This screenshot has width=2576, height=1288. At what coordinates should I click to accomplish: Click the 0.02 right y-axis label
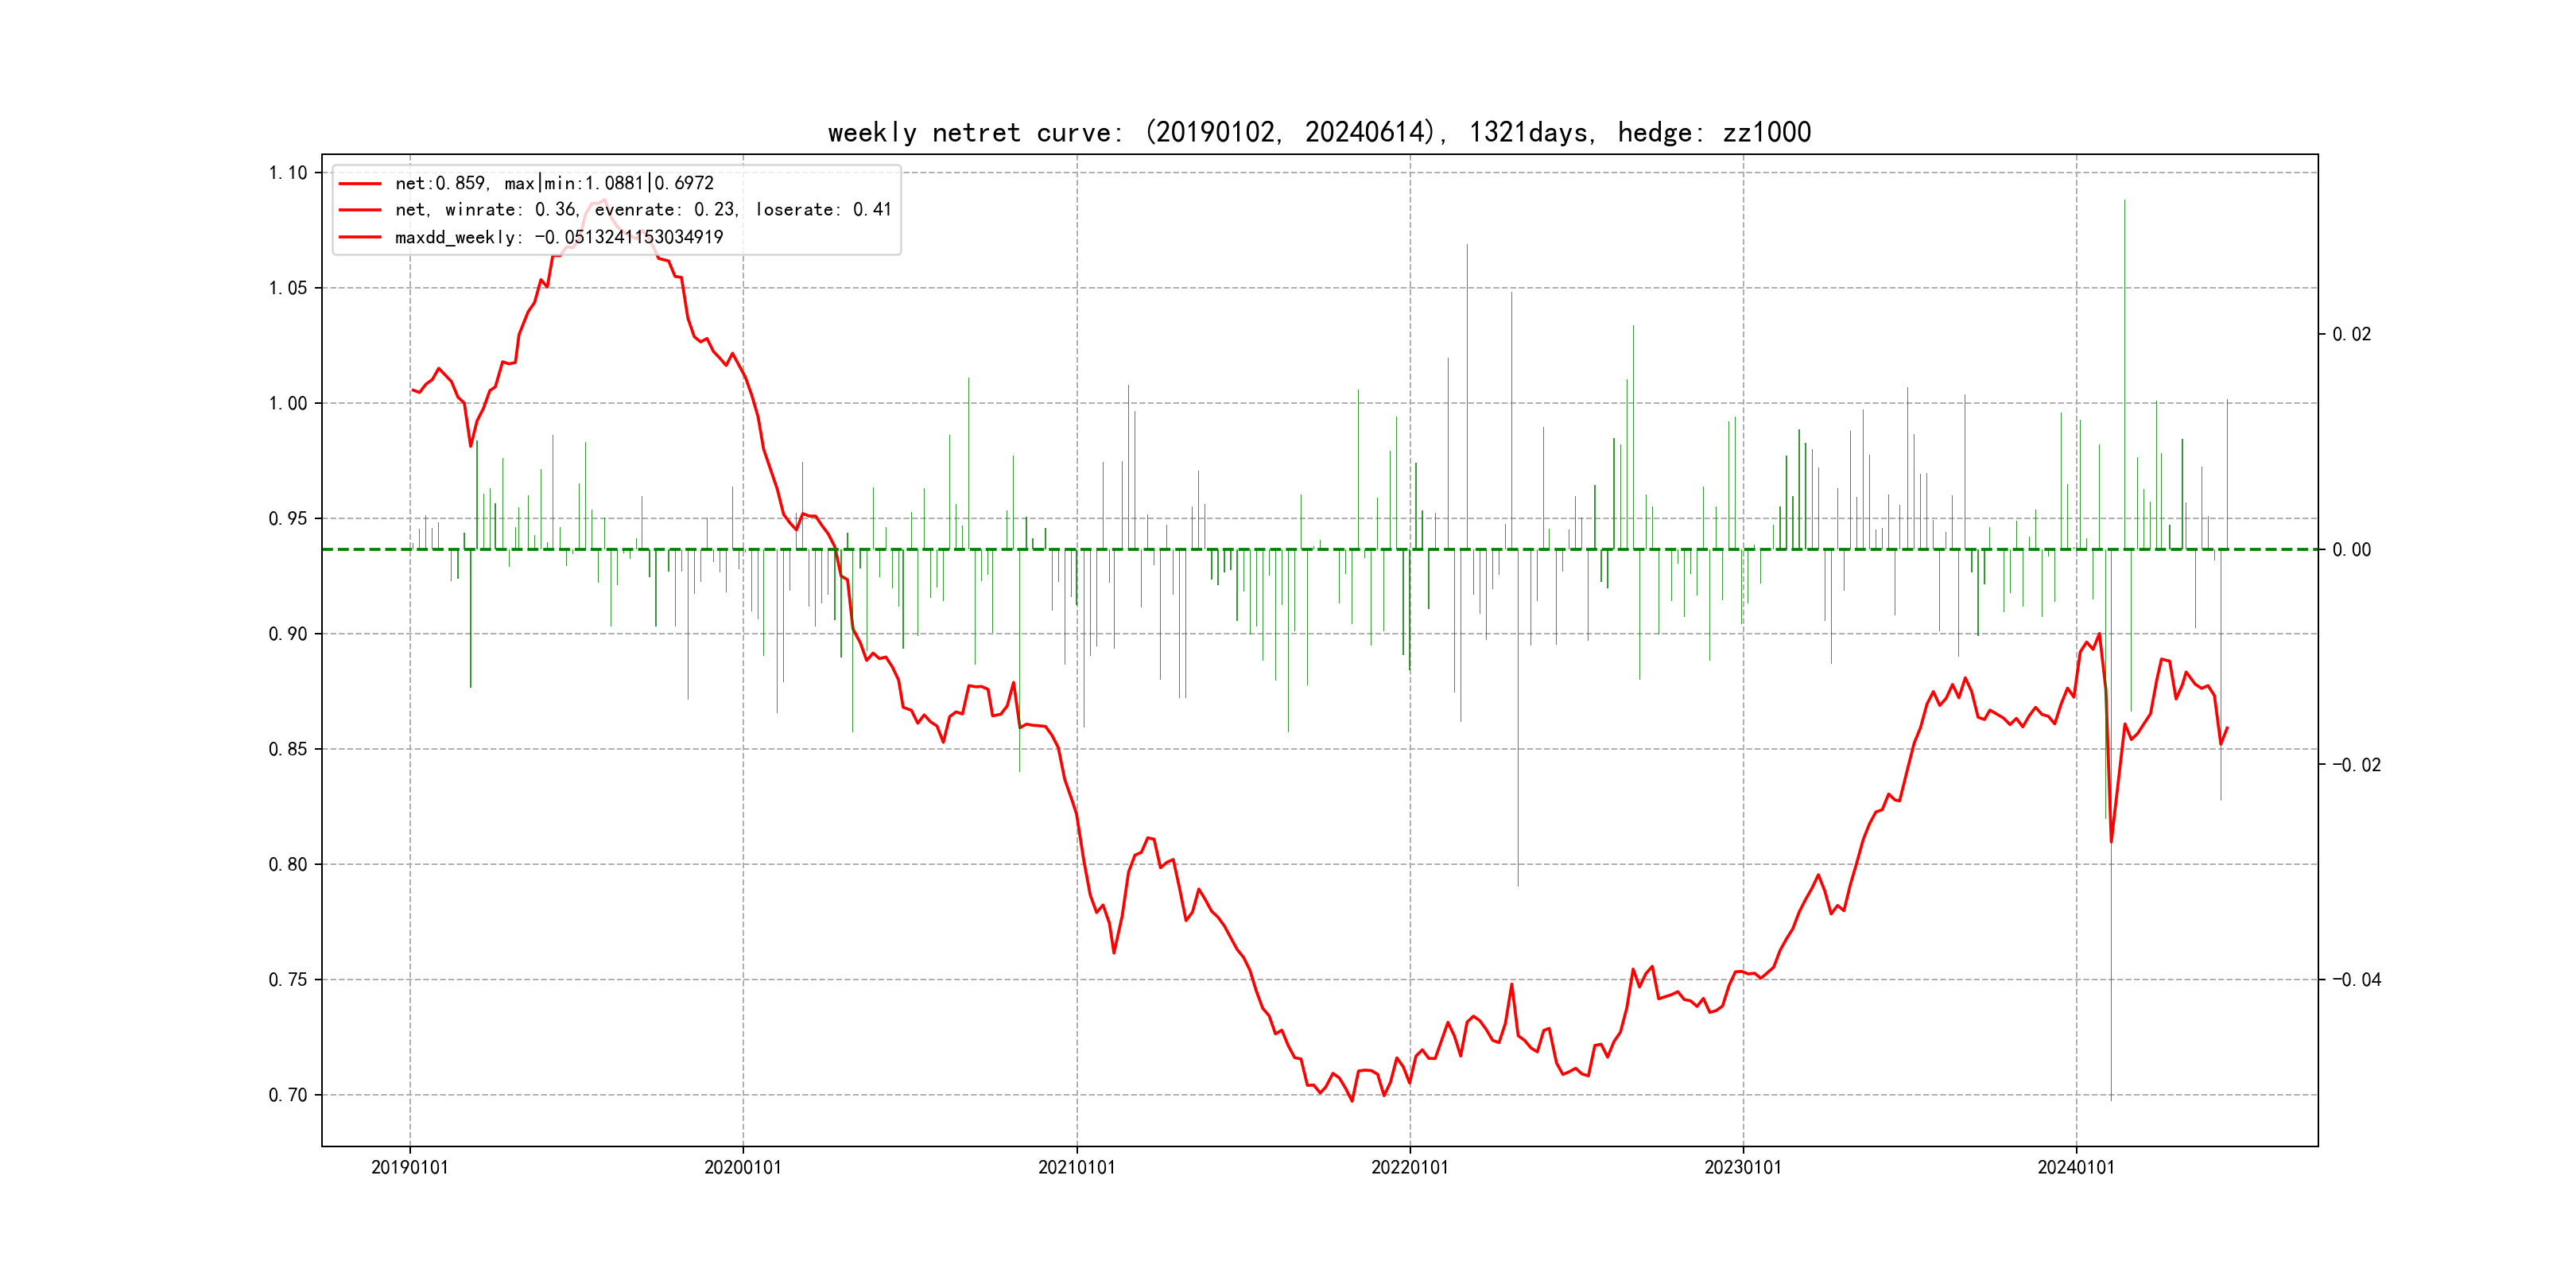click(x=2351, y=334)
